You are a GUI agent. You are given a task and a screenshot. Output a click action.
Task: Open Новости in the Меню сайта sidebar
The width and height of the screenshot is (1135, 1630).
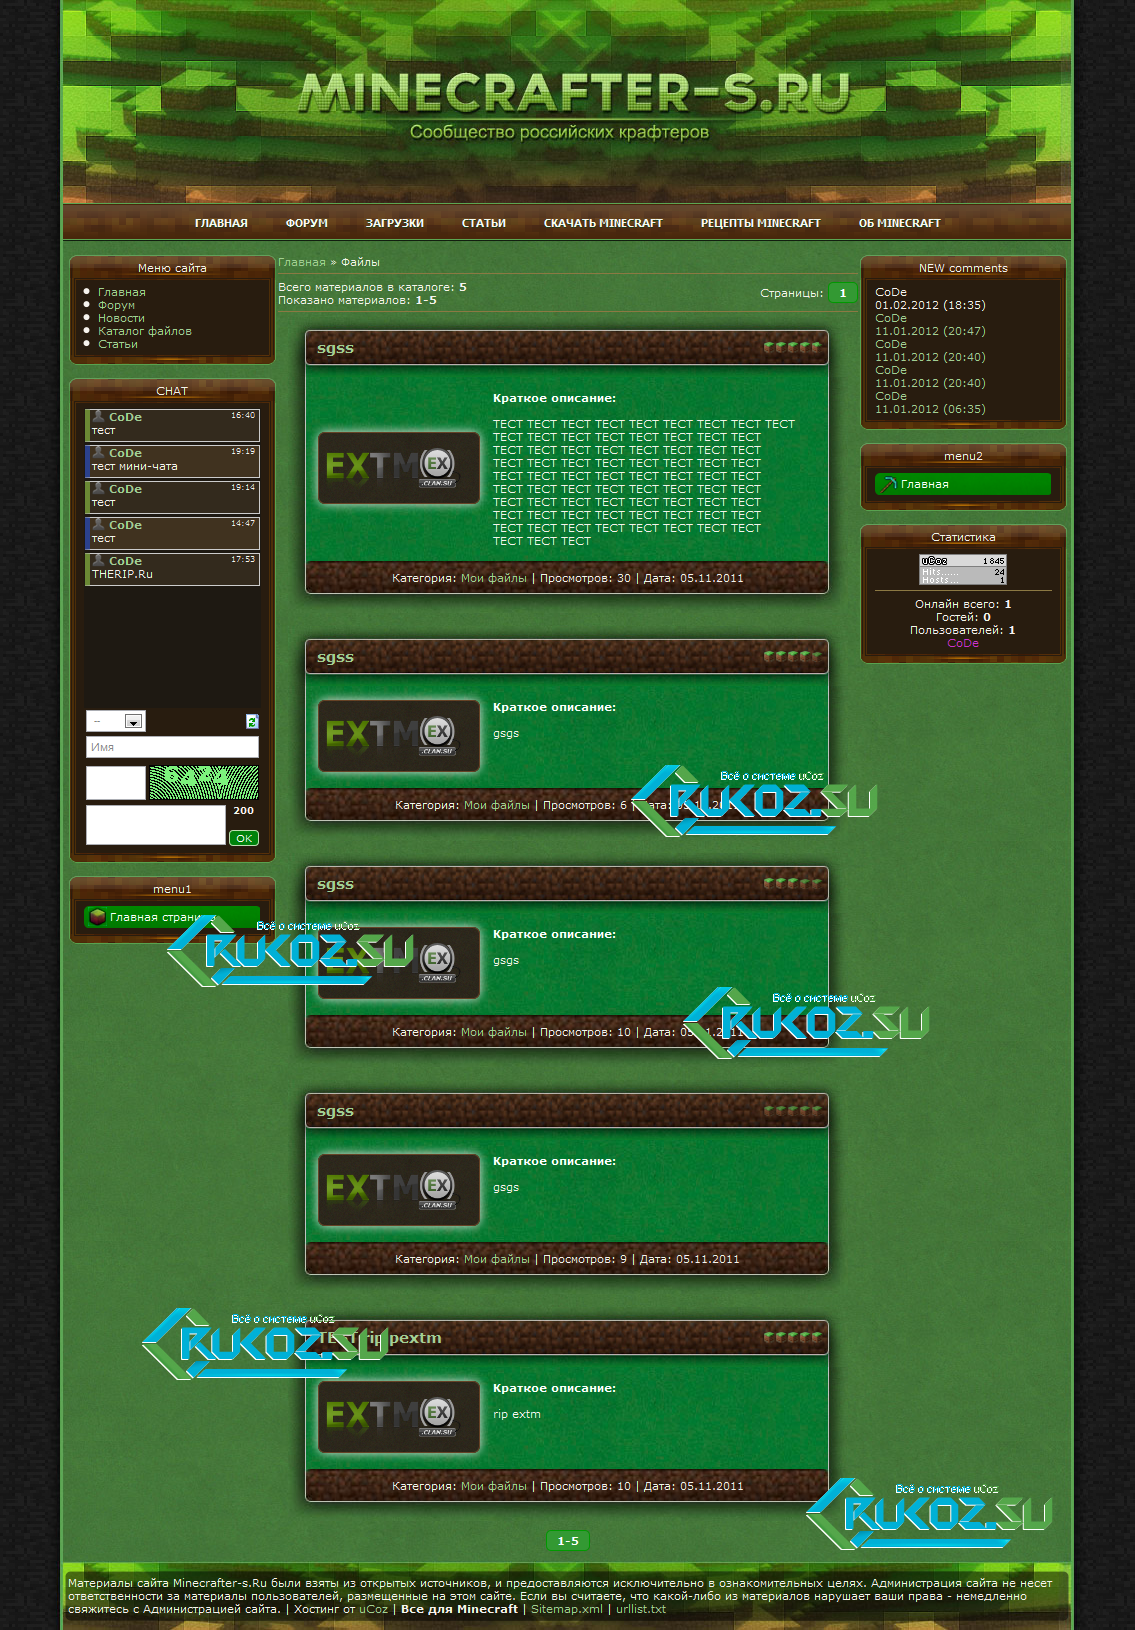click(x=121, y=318)
